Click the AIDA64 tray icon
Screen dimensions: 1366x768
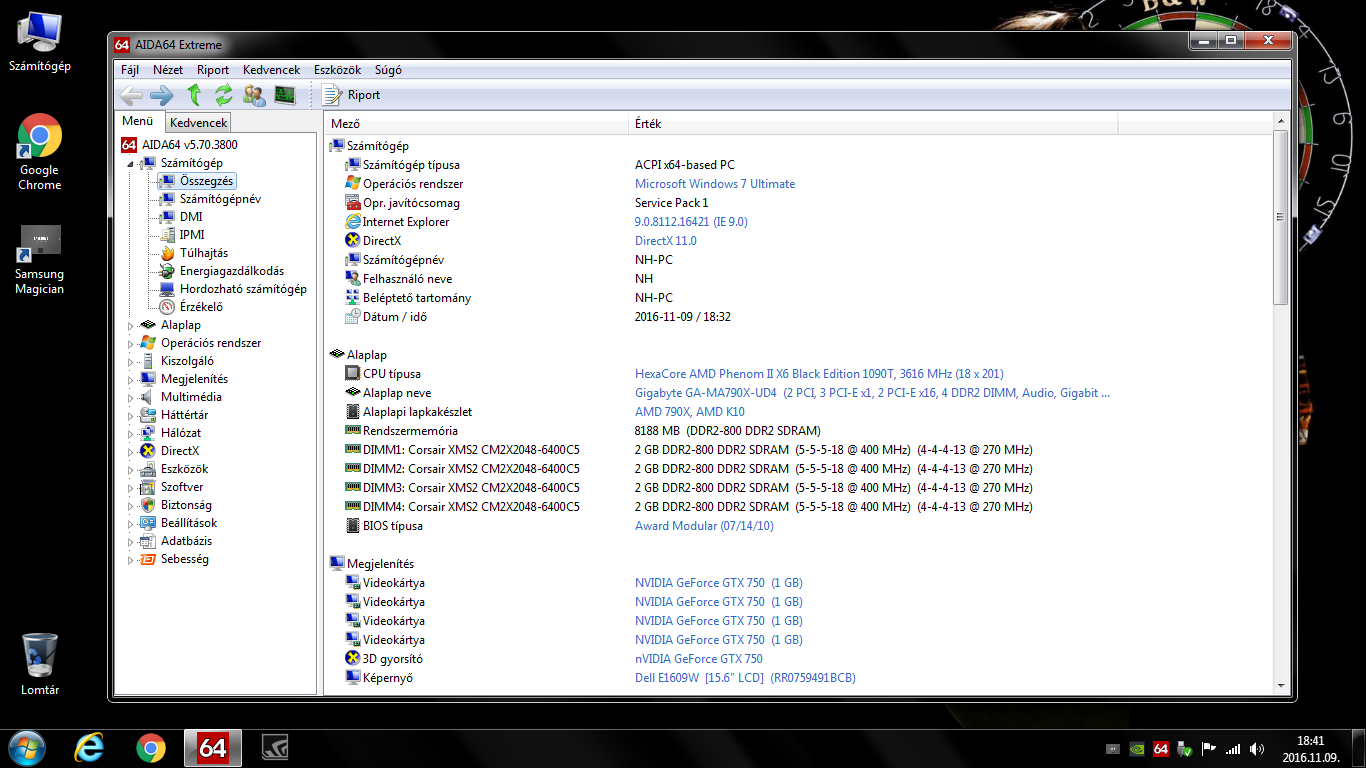[x=1161, y=748]
